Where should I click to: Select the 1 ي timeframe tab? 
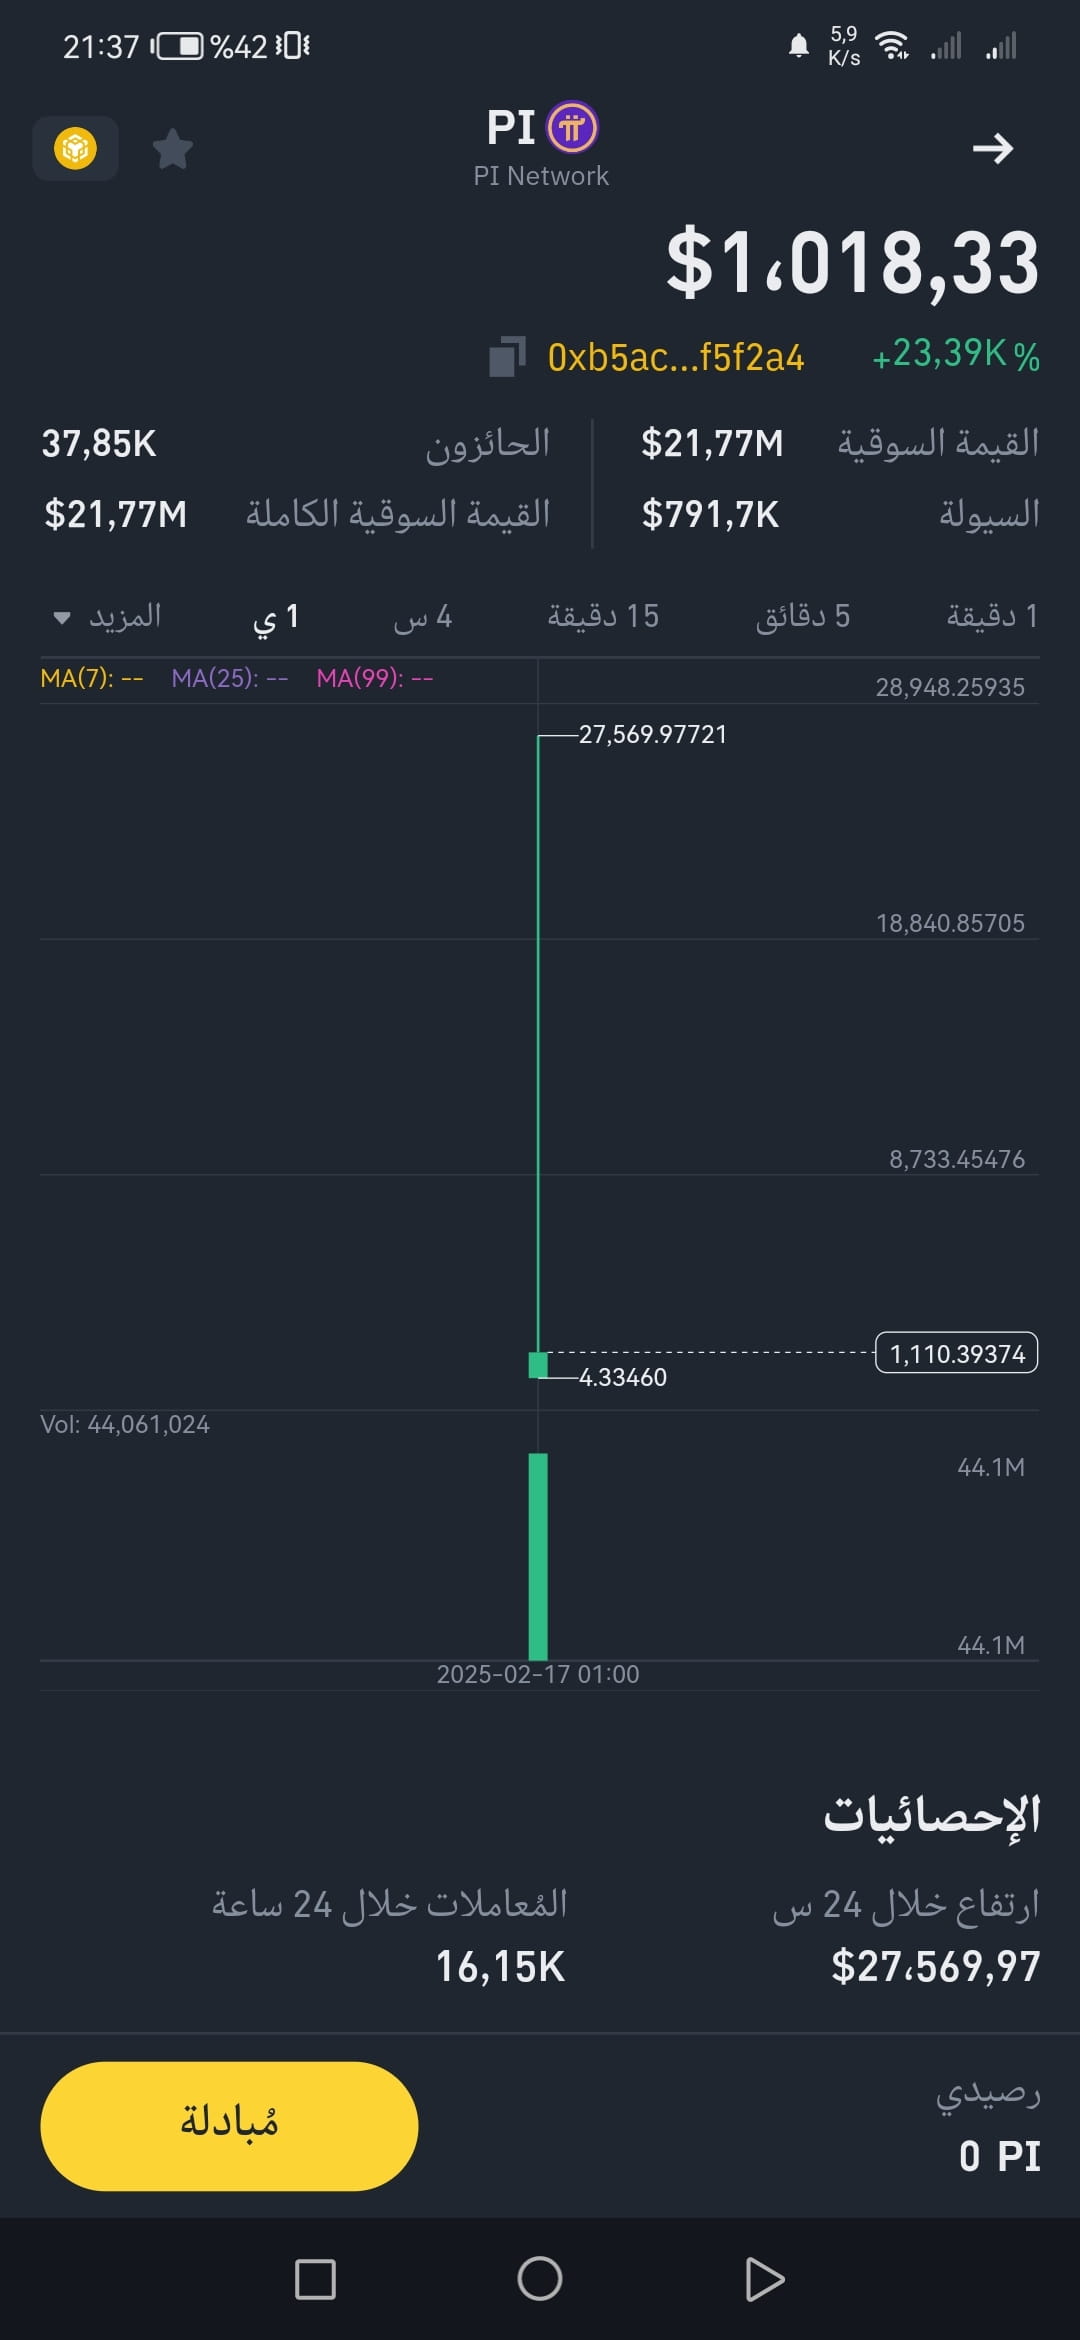point(275,617)
